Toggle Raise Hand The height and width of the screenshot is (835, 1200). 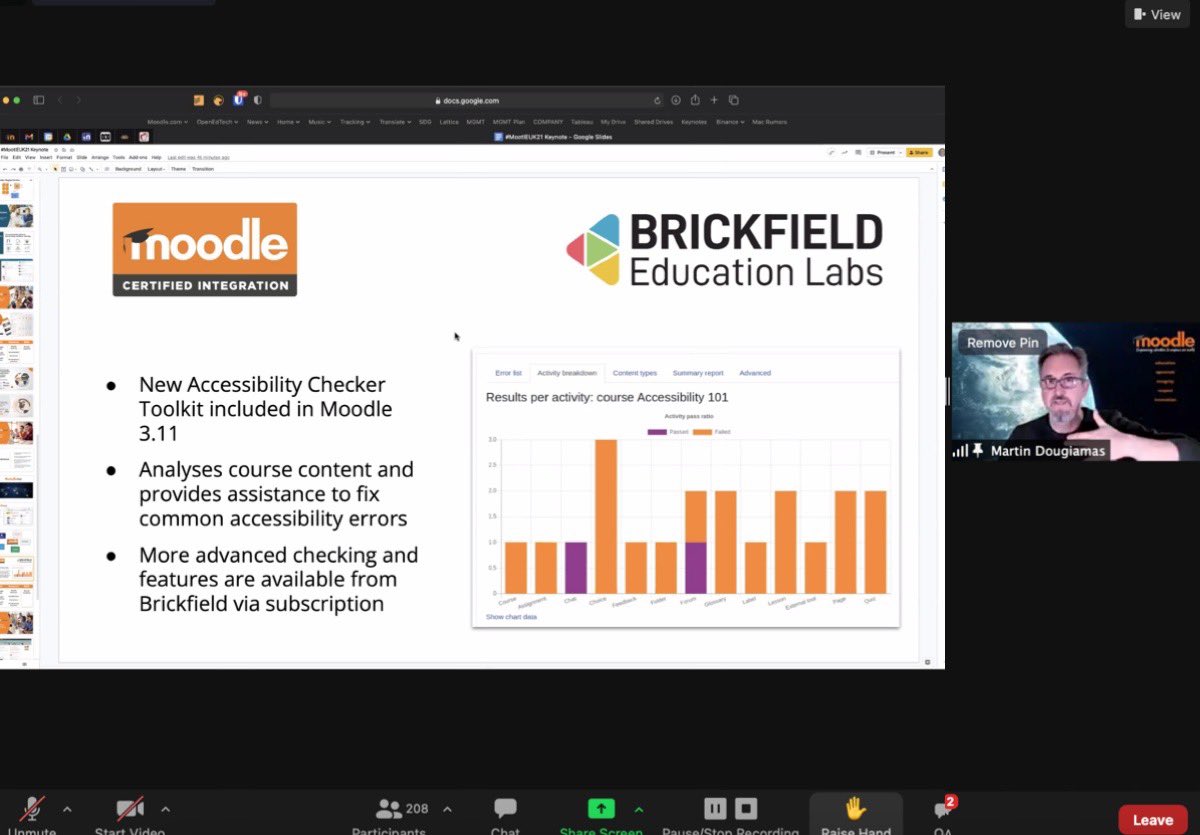856,813
